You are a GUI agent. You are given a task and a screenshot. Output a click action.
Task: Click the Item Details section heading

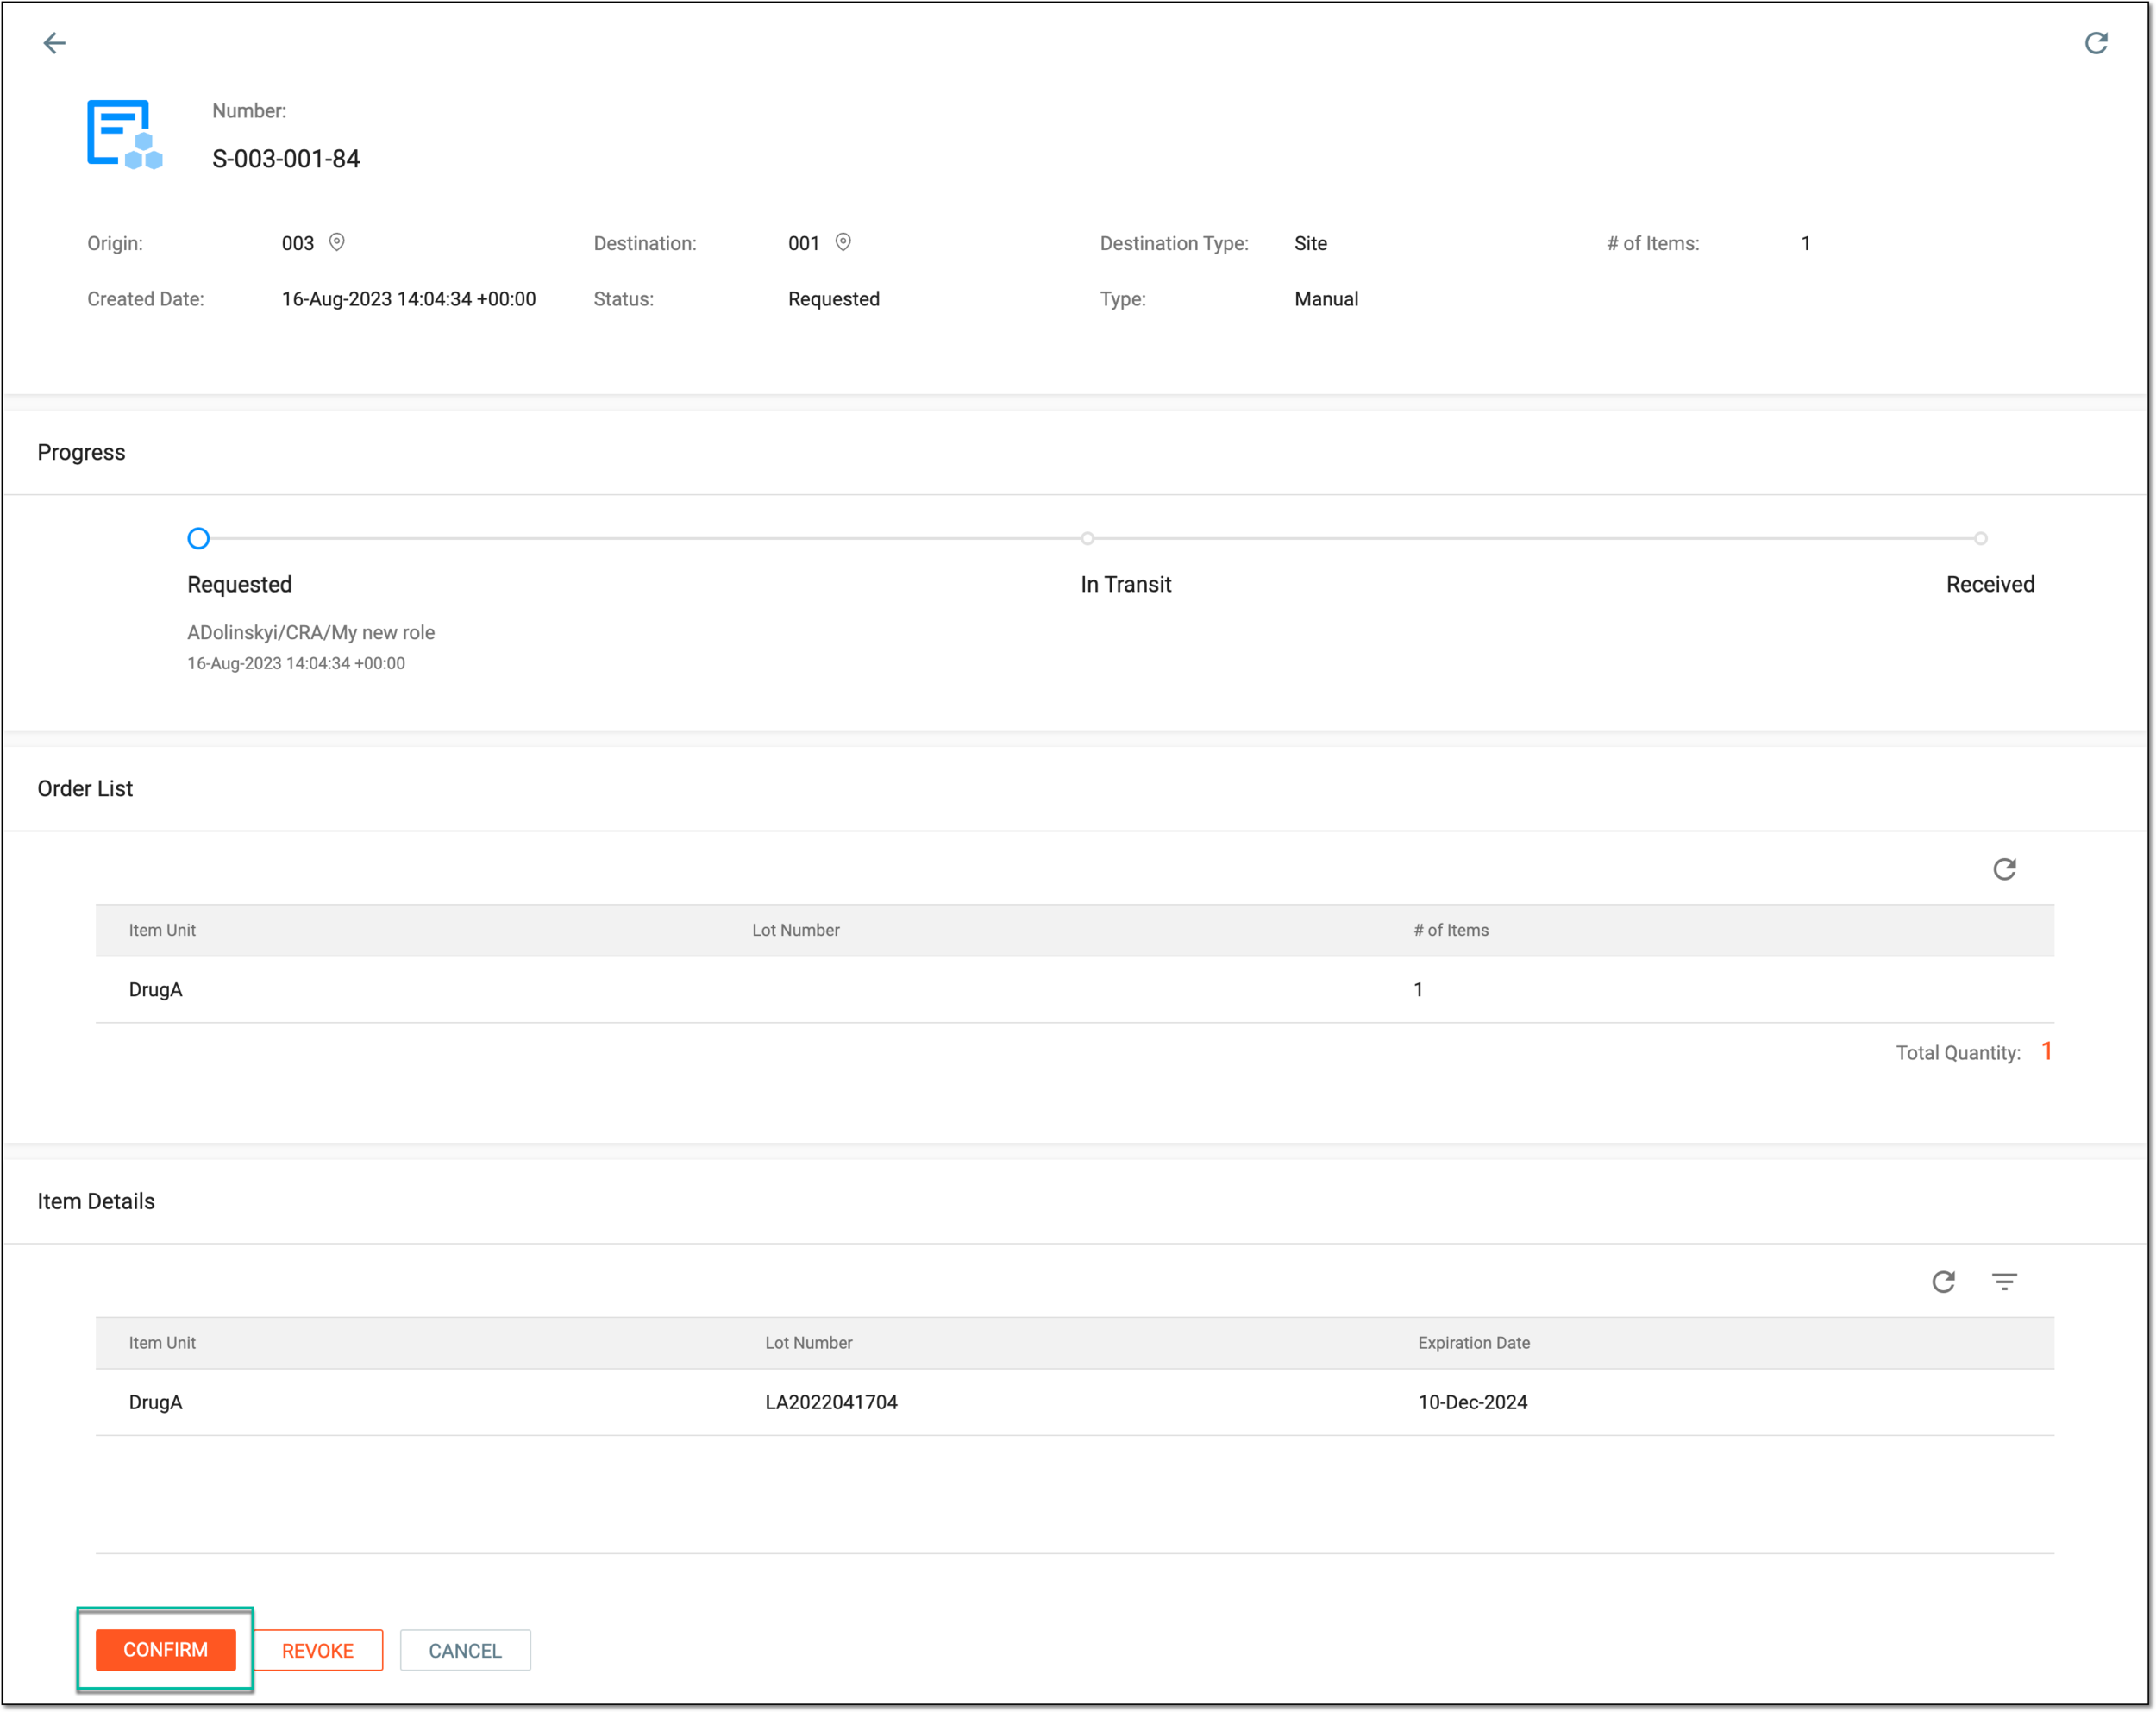pyautogui.click(x=96, y=1202)
